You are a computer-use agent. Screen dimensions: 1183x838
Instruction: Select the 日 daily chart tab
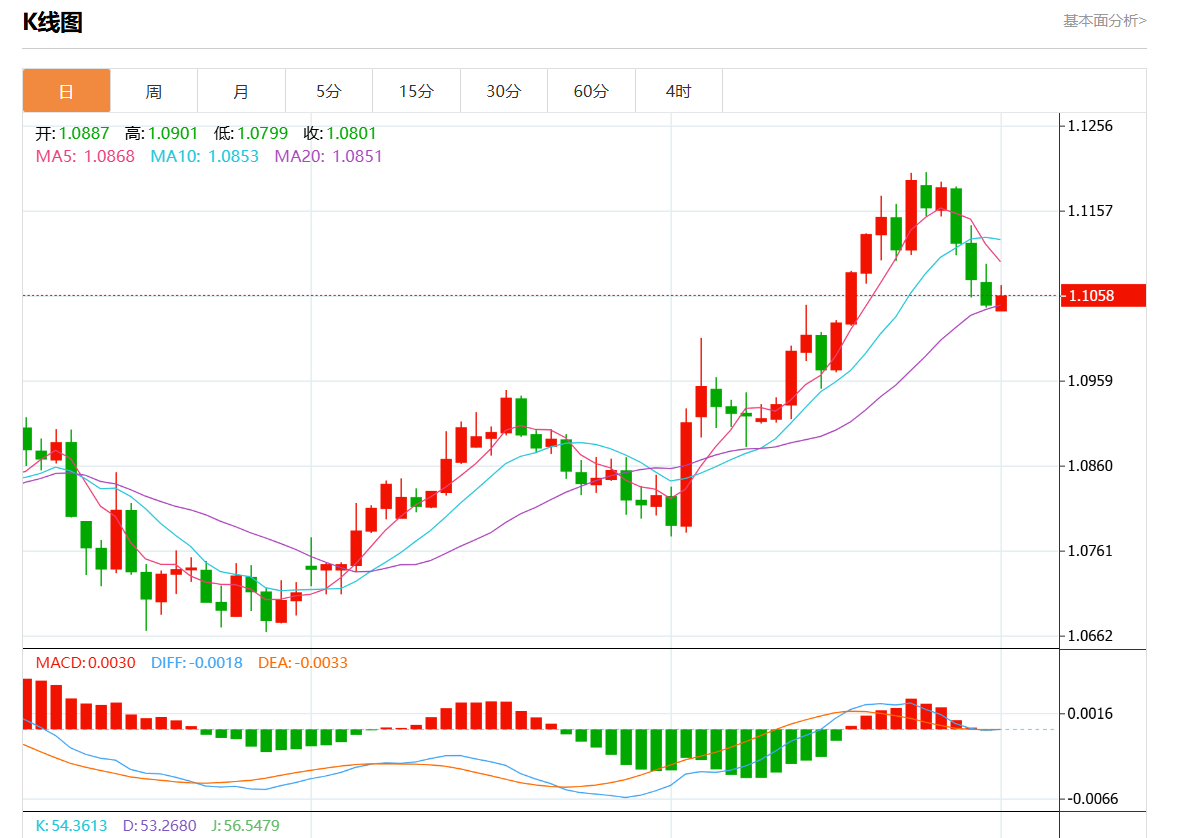[66, 91]
